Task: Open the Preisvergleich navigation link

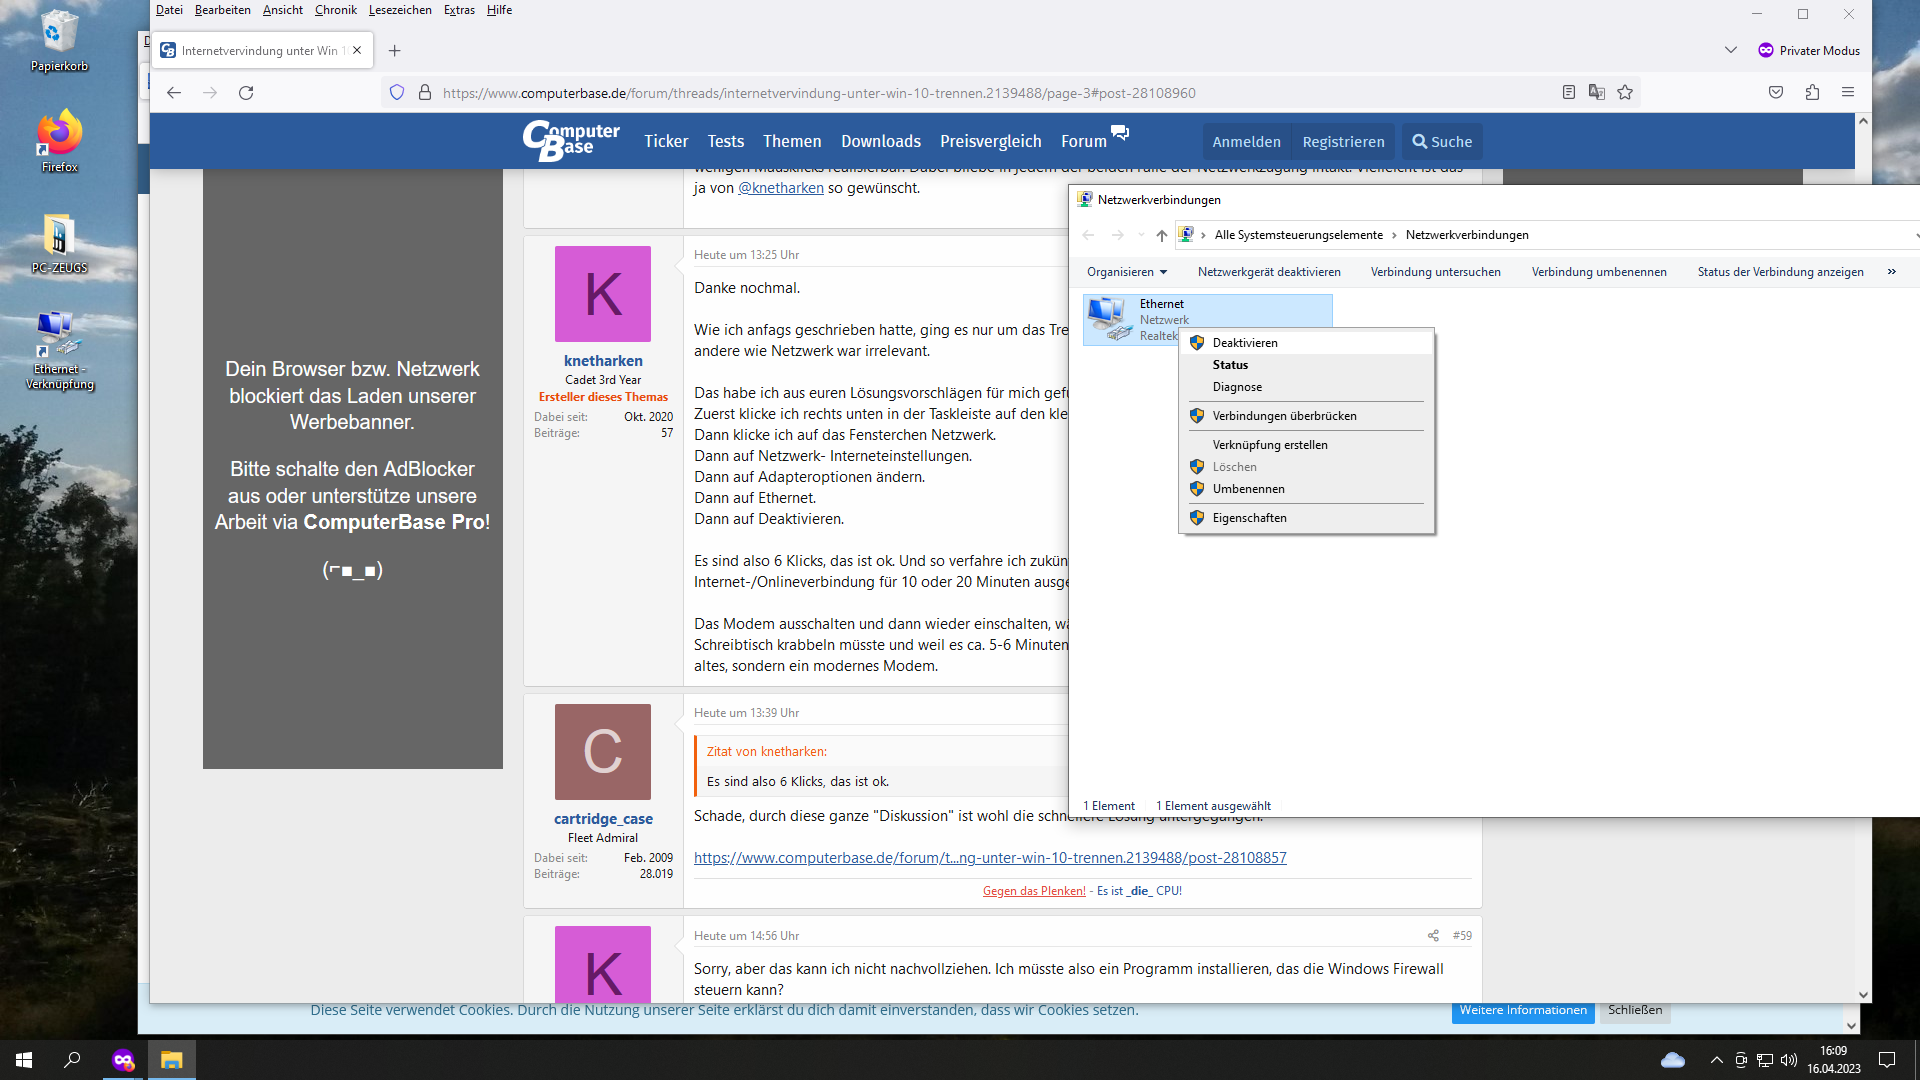Action: point(990,142)
